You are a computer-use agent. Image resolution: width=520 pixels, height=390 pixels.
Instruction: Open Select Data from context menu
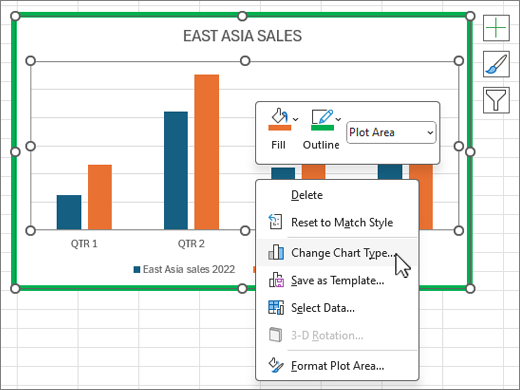[337, 308]
